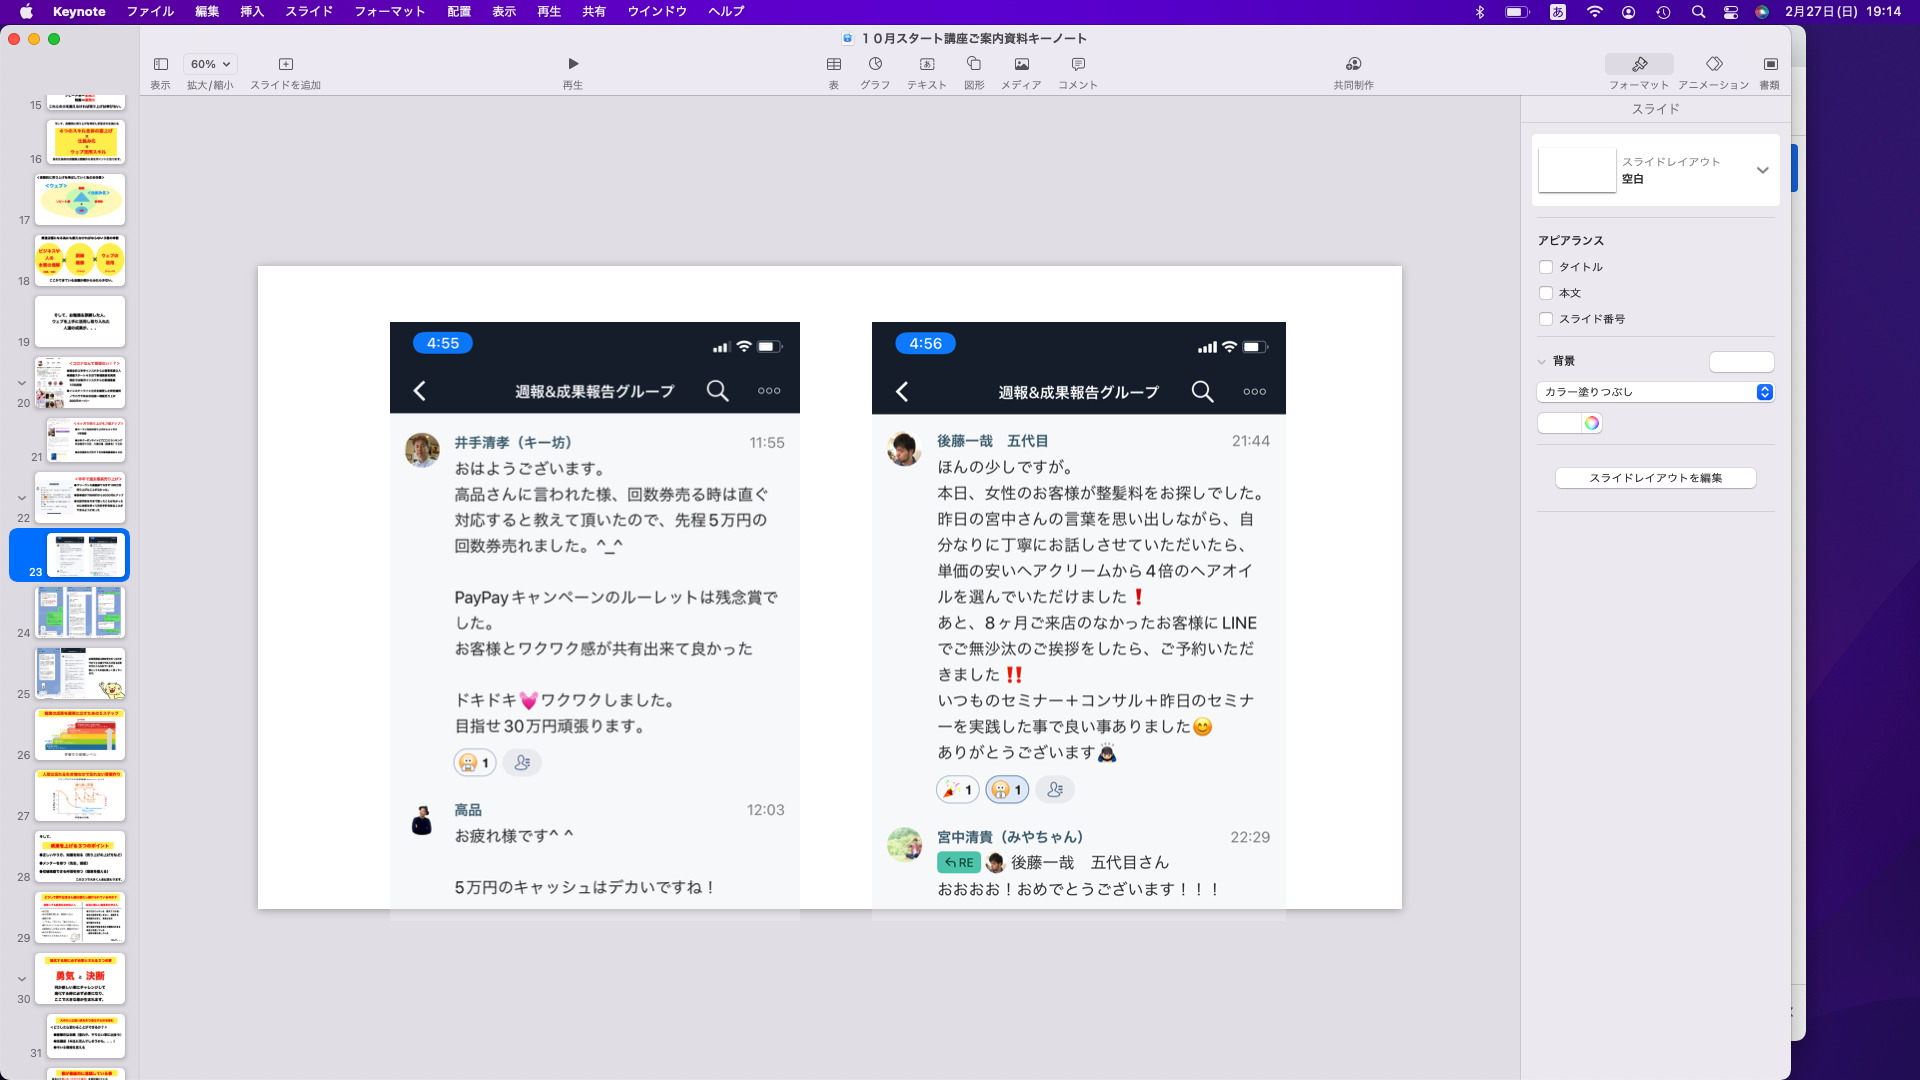
Task: Open the 挿入 menu
Action: pos(252,12)
